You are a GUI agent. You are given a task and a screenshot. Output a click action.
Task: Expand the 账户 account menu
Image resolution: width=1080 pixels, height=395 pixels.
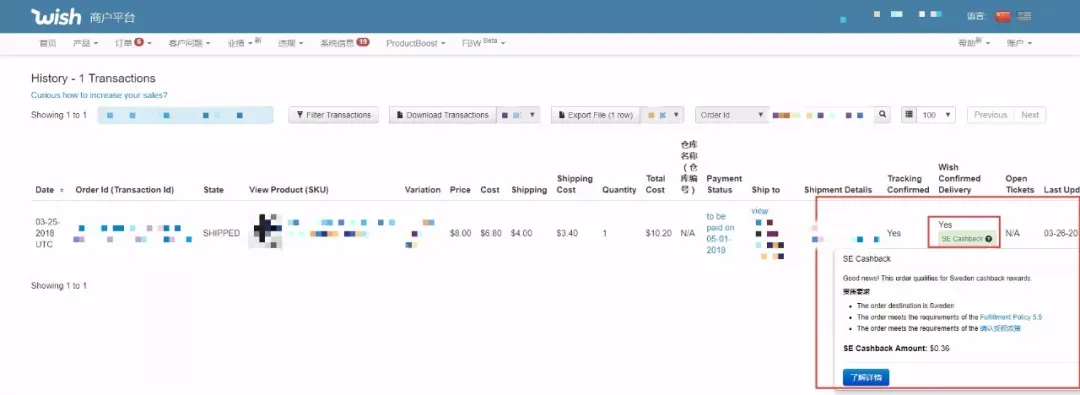tap(1019, 43)
